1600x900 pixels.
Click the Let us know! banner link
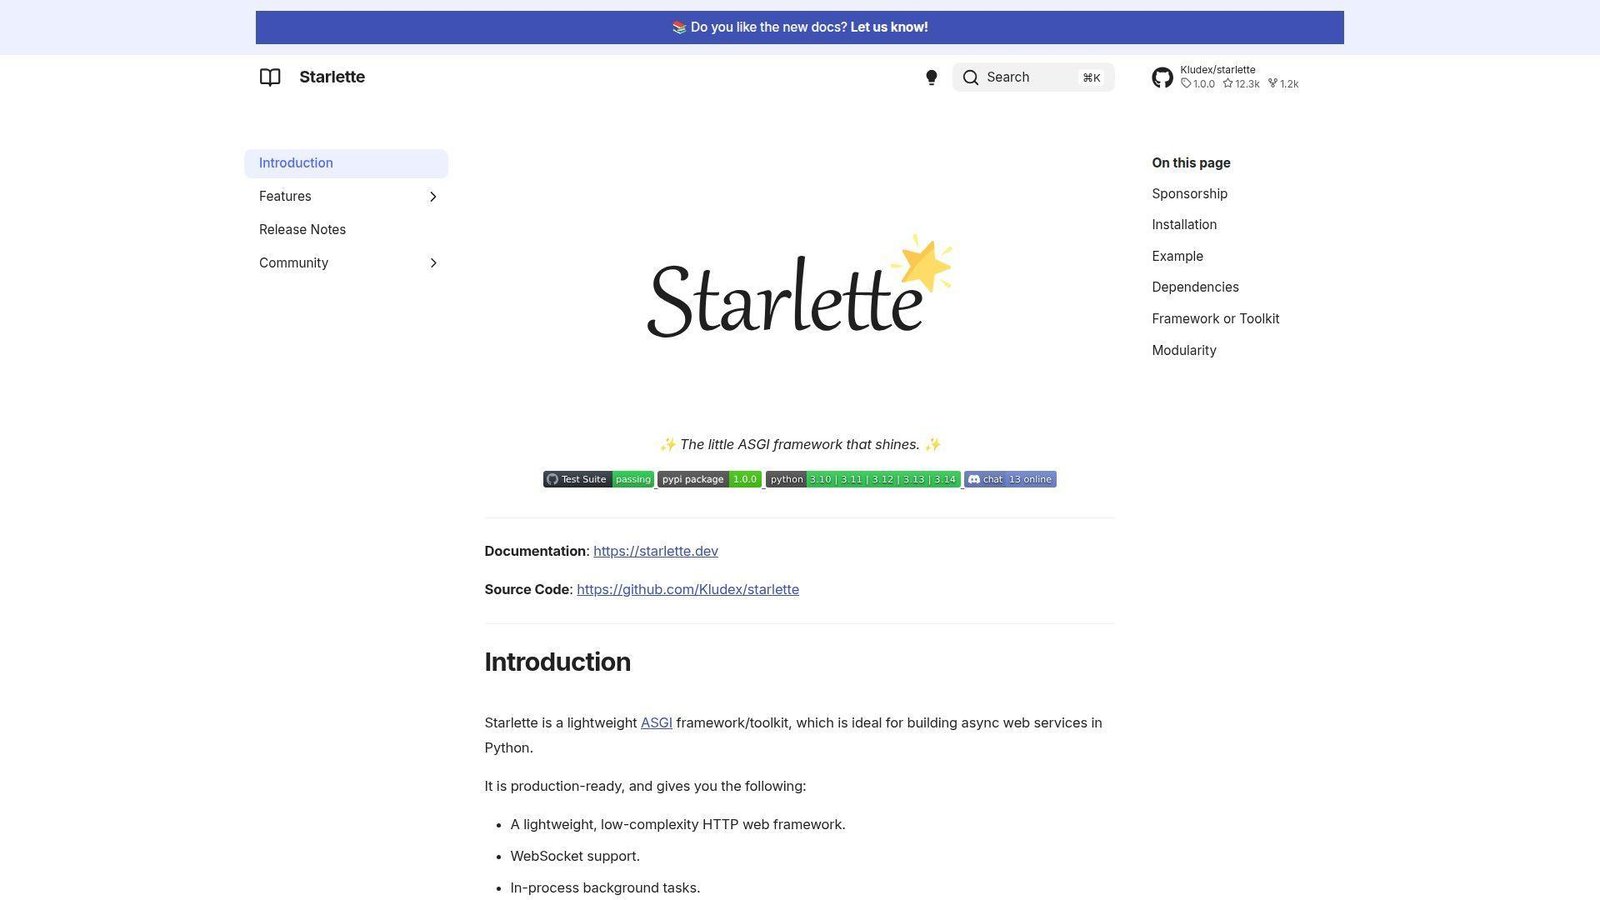pyautogui.click(x=889, y=27)
